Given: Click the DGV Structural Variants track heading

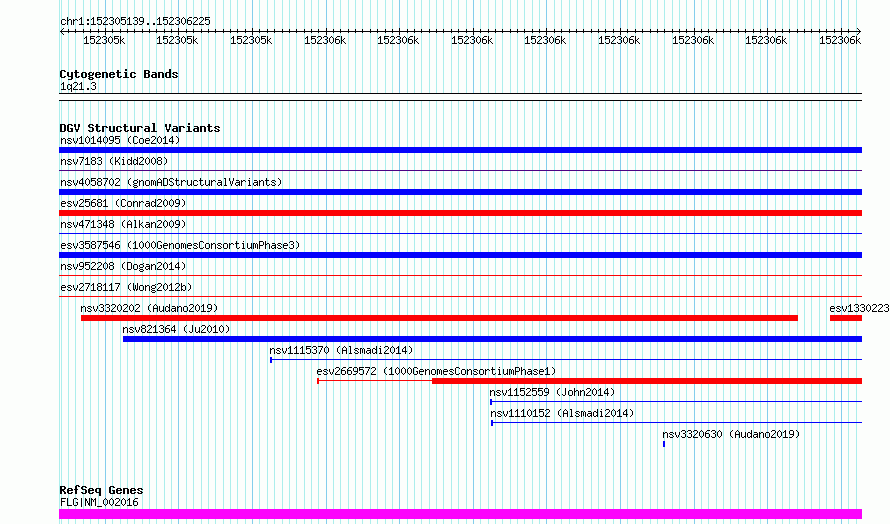Looking at the screenshot, I should (x=140, y=128).
